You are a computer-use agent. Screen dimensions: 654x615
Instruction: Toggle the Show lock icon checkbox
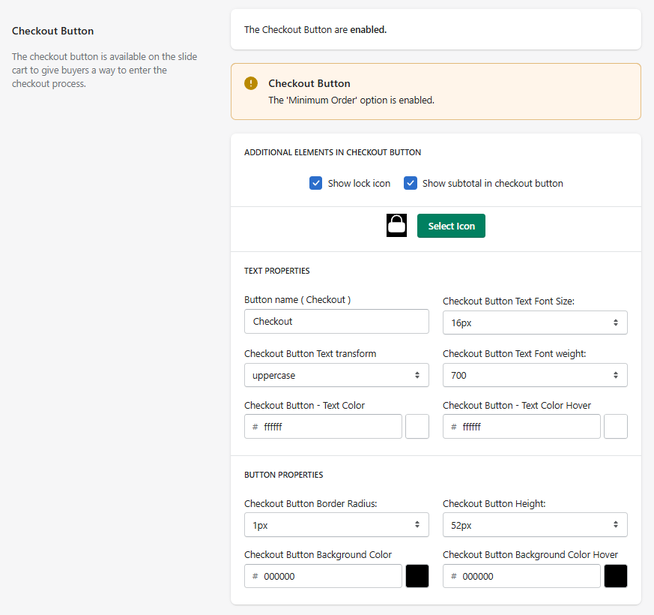click(316, 183)
